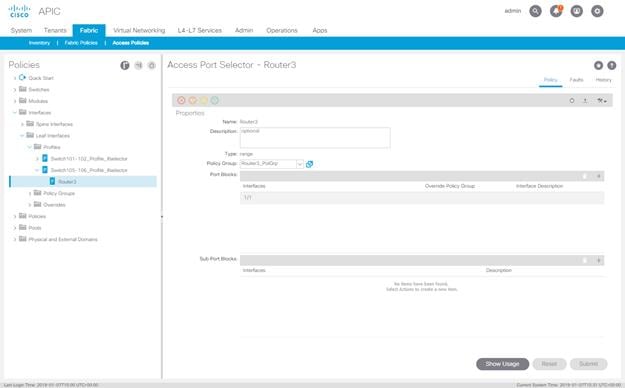
Task: Select Router3 in the tree
Action: [x=67, y=182]
